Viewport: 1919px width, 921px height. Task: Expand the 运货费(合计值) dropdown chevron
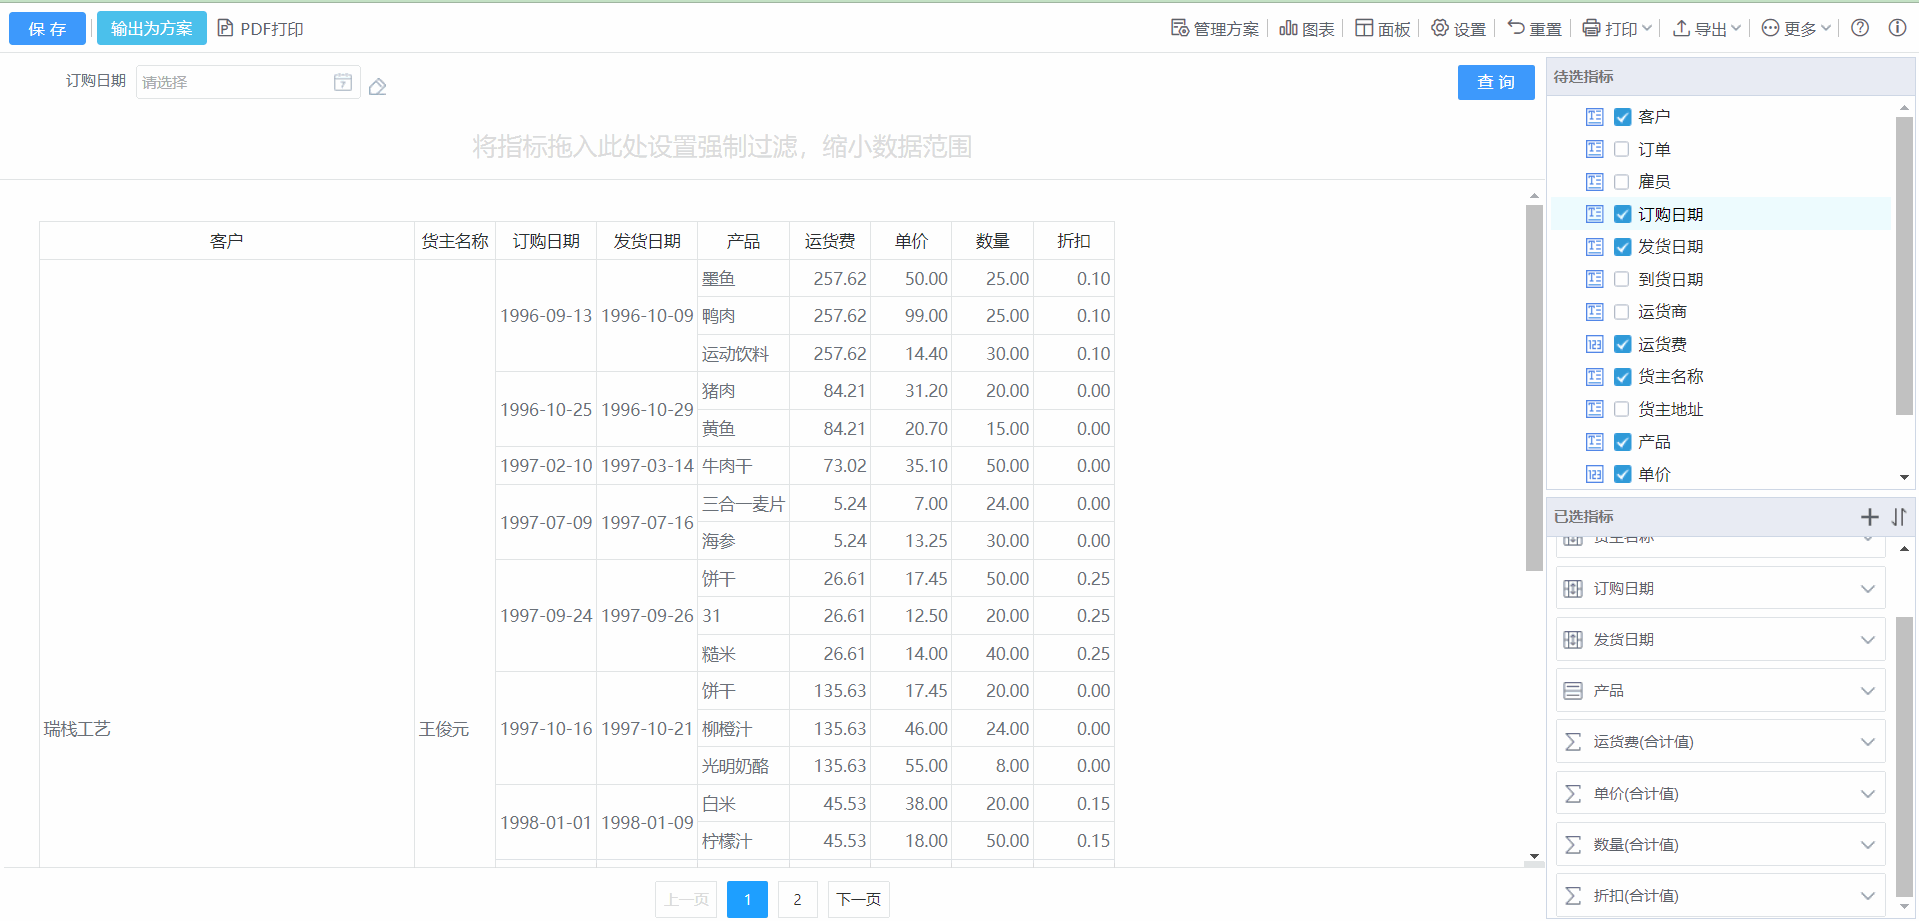1867,742
